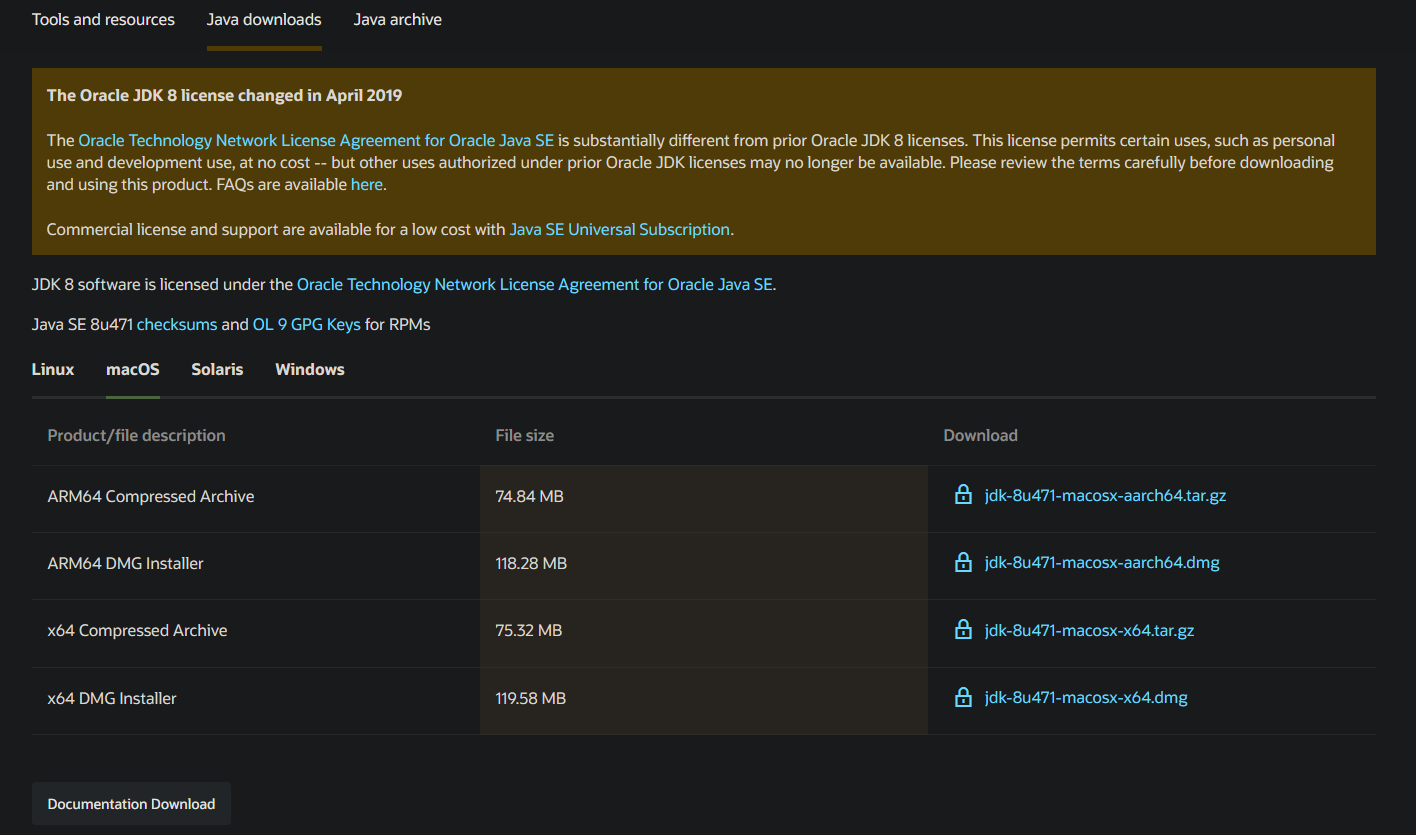The width and height of the screenshot is (1416, 835).
Task: Click the lock icon beside jdk-8u471-macosx-x64.tar.gz
Action: (x=963, y=630)
